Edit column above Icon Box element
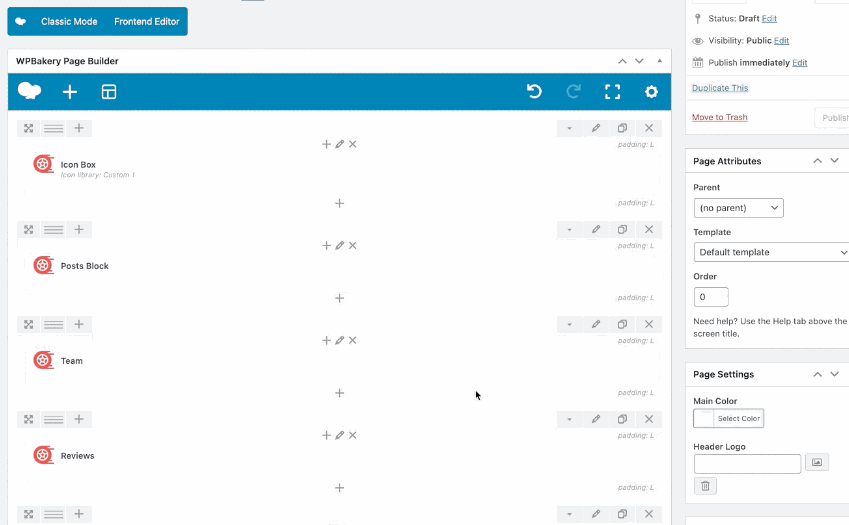The image size is (849, 525). click(339, 144)
